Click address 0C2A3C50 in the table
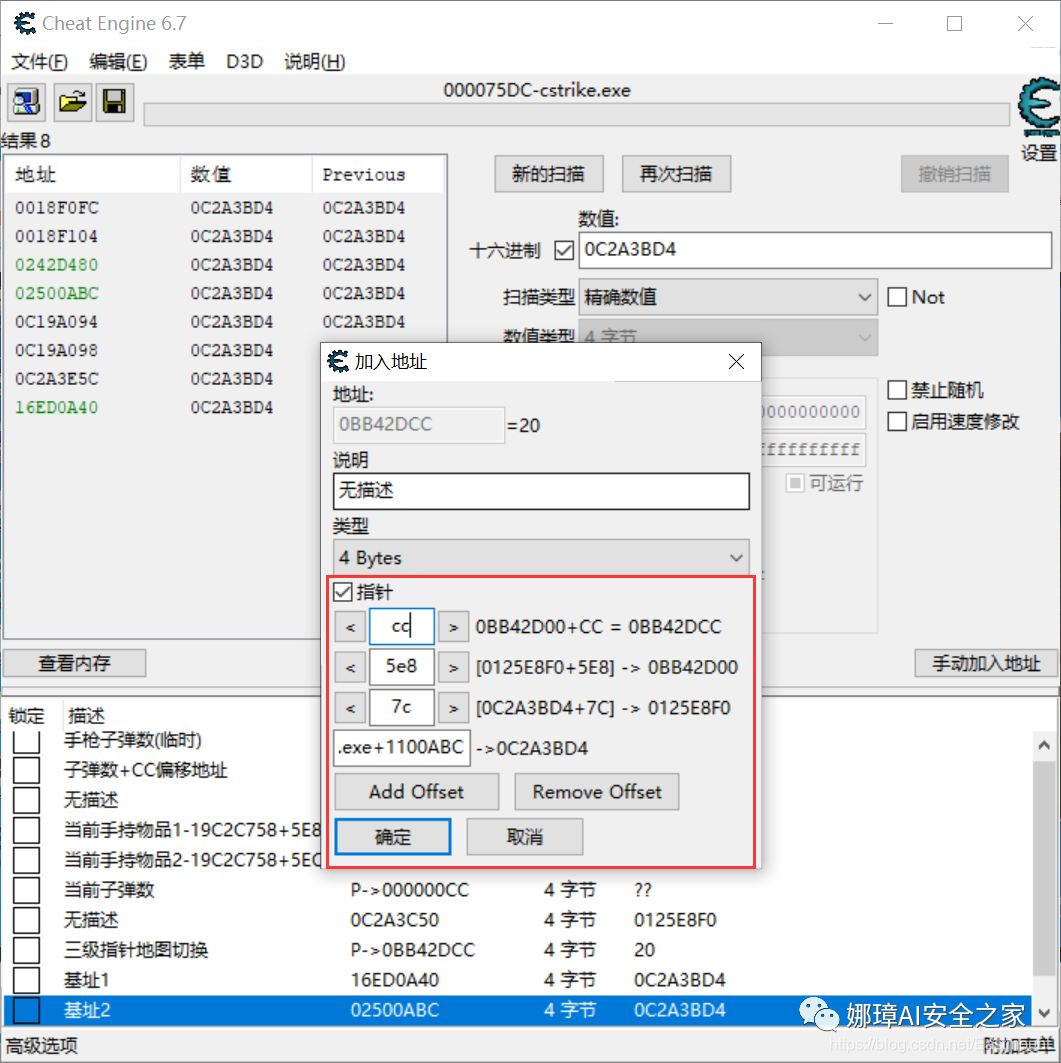 395,920
